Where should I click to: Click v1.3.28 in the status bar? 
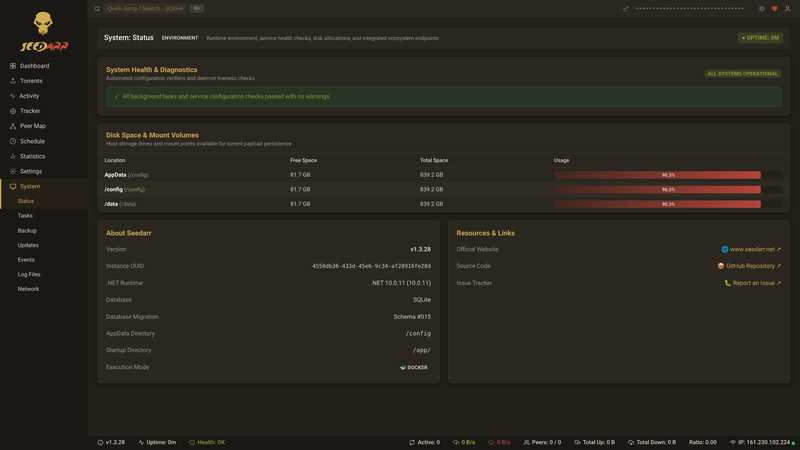tap(111, 442)
